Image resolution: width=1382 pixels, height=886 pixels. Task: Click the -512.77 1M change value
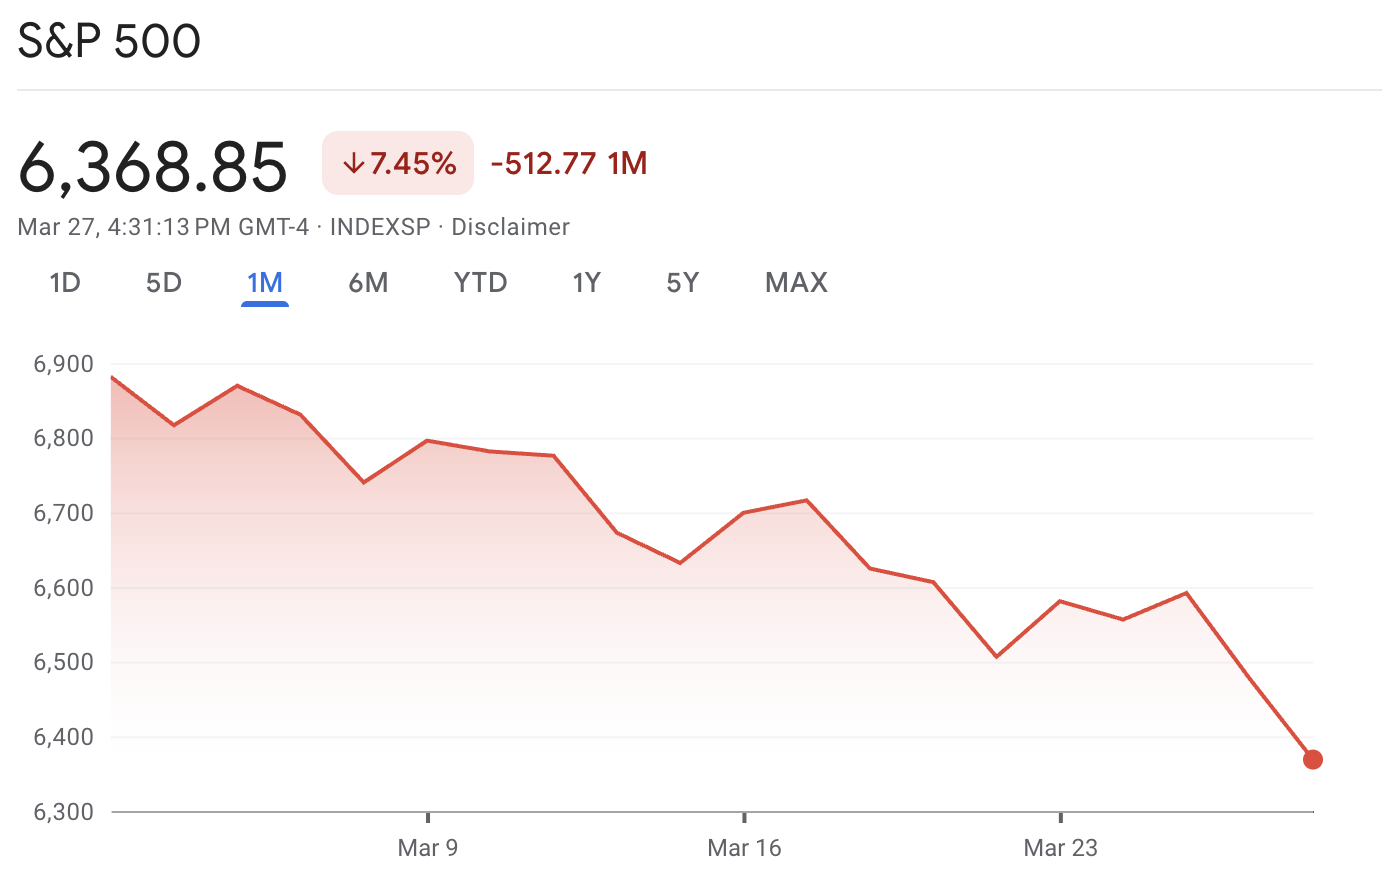click(567, 162)
